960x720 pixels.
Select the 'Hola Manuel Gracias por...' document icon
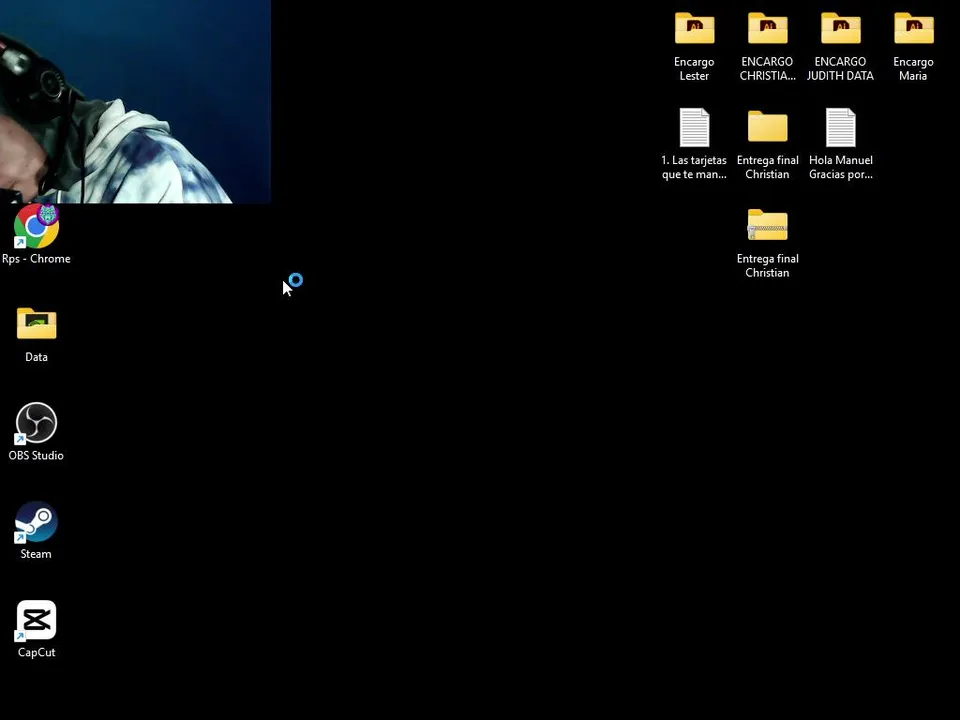[x=841, y=127]
